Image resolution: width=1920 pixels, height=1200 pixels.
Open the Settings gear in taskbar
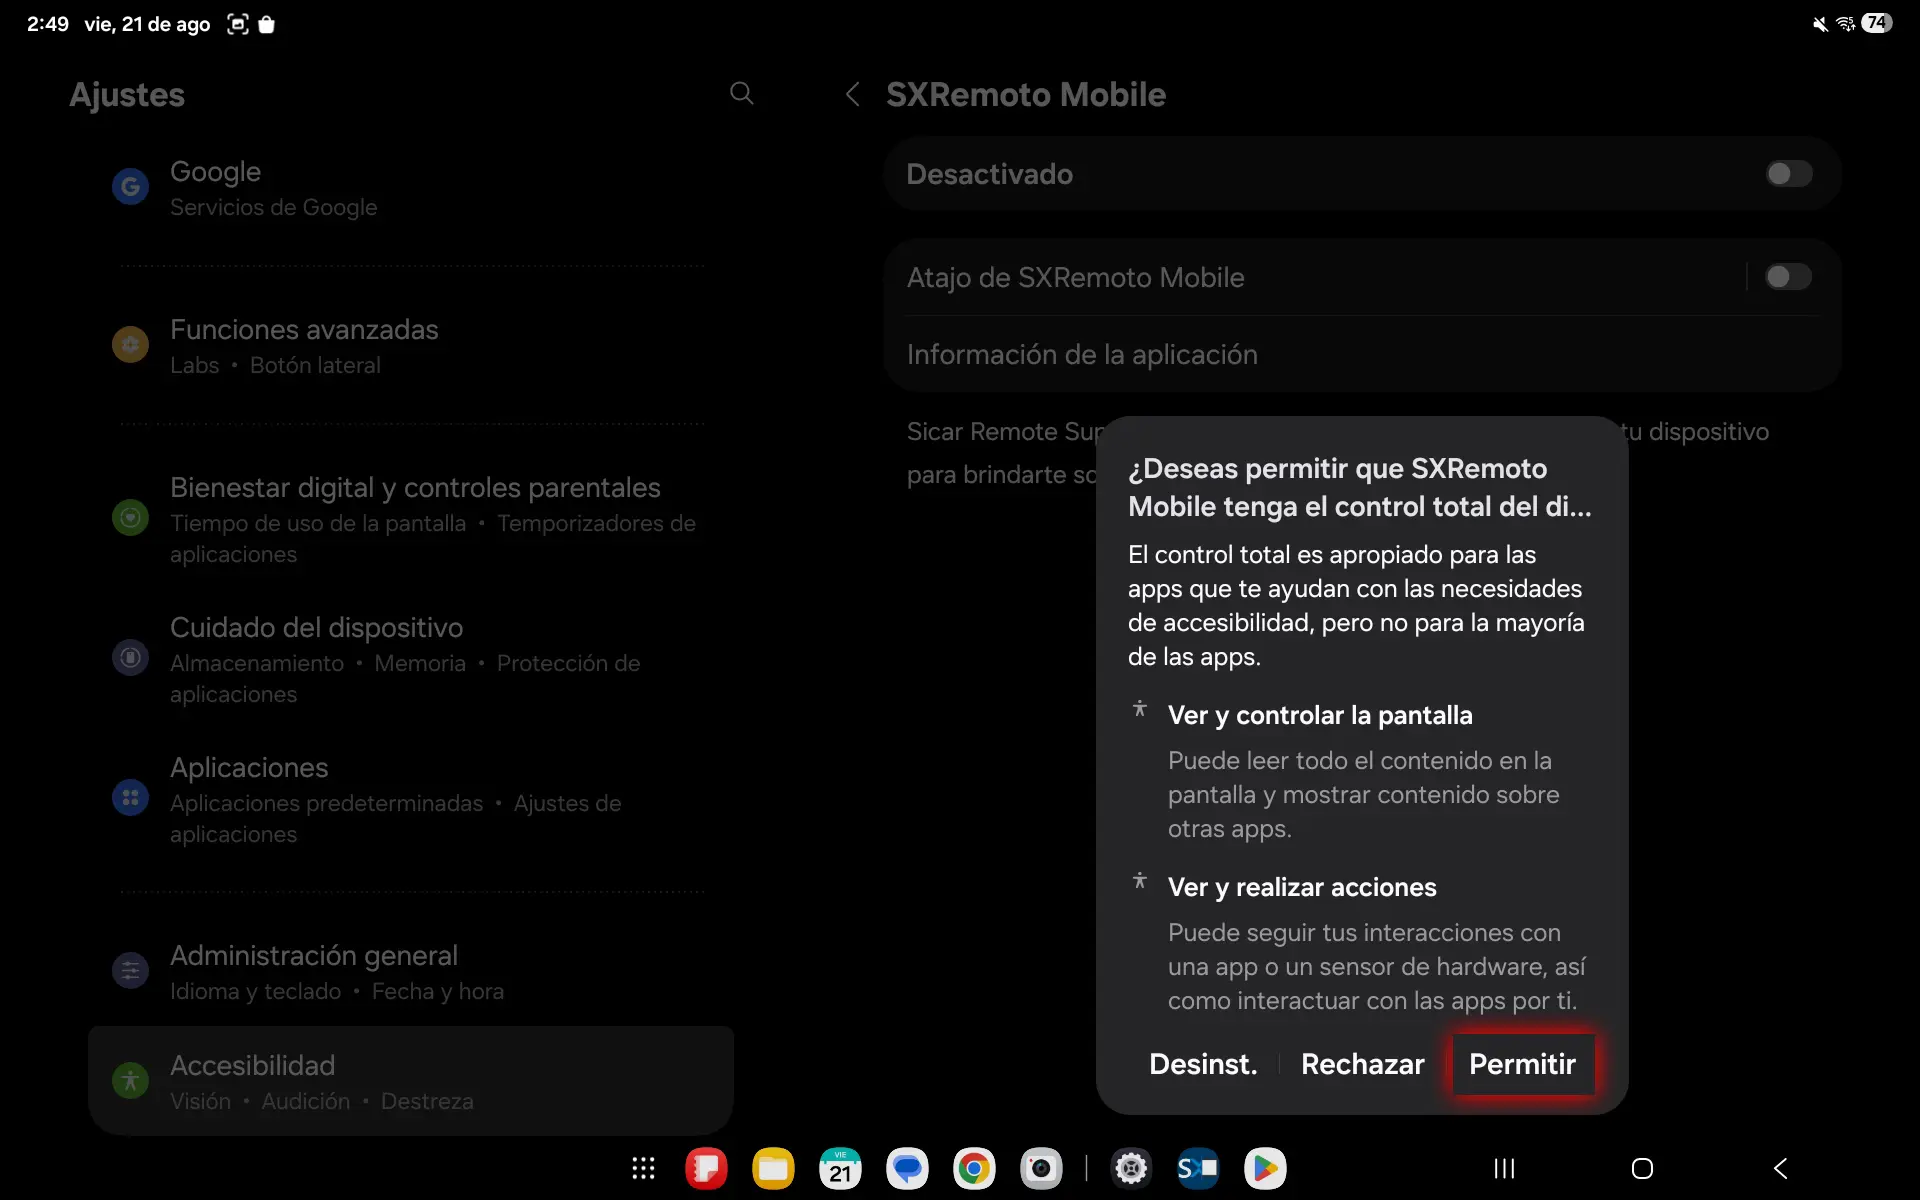tap(1131, 1168)
